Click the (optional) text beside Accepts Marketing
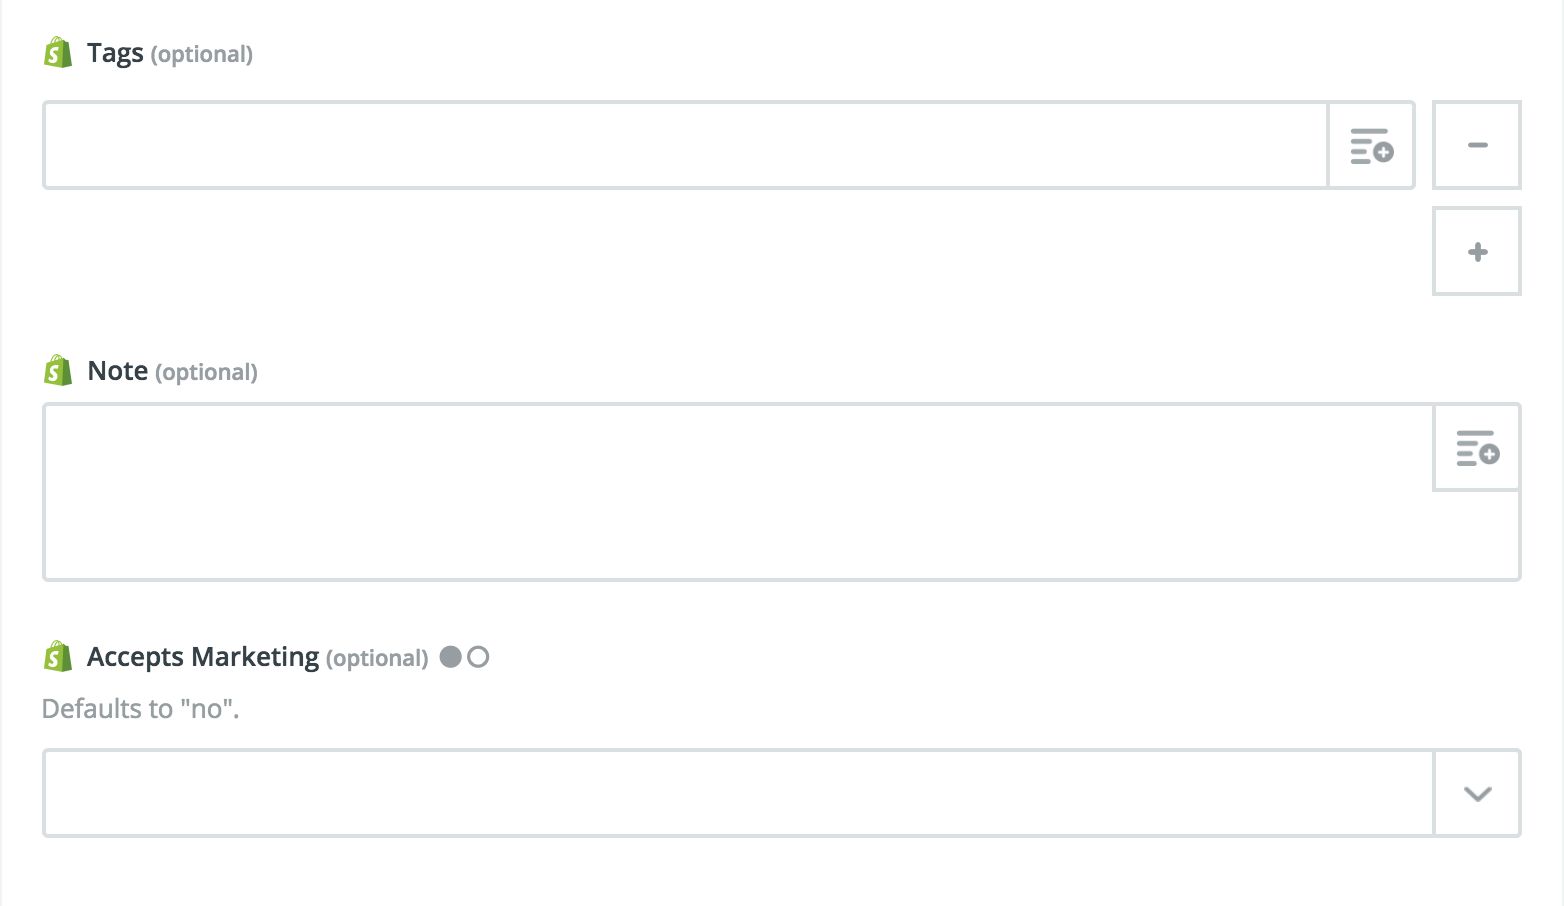 [377, 658]
